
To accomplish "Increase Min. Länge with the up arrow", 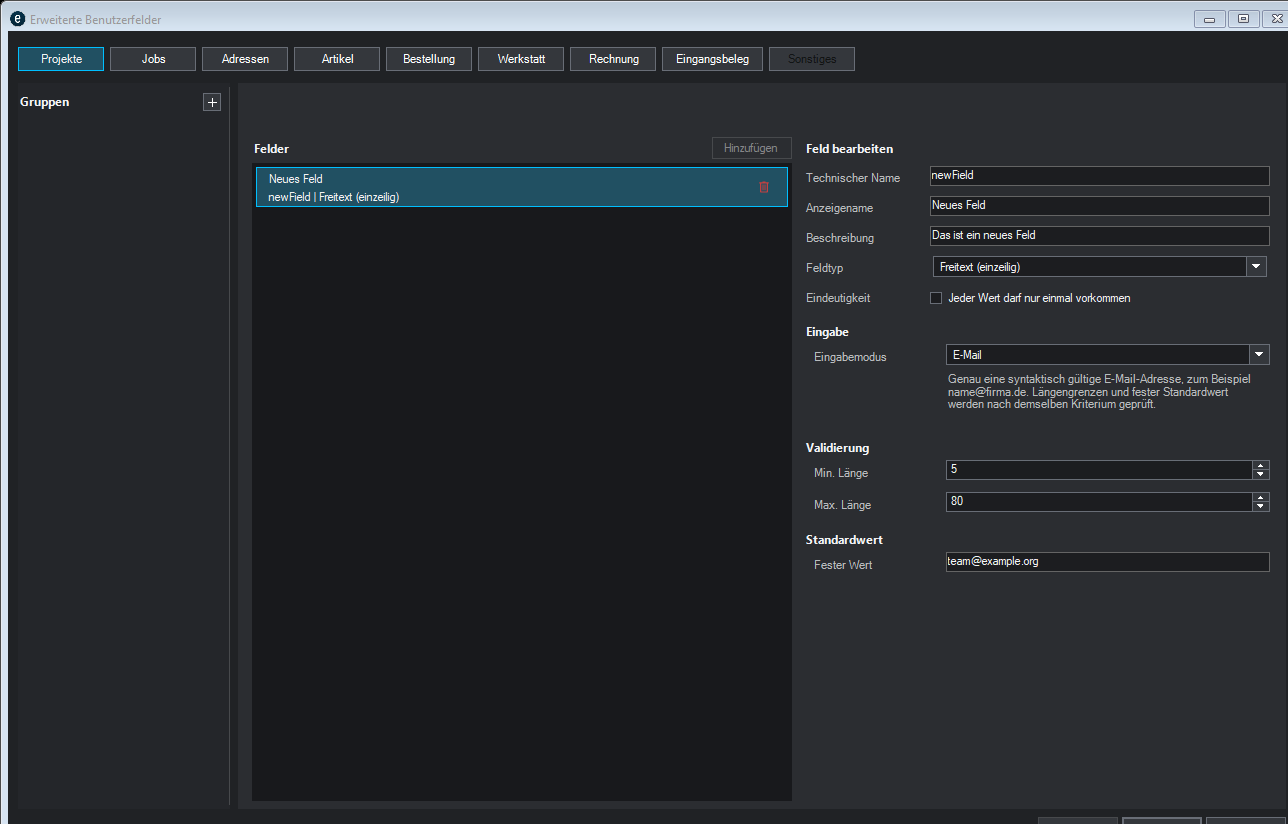I will [1261, 466].
